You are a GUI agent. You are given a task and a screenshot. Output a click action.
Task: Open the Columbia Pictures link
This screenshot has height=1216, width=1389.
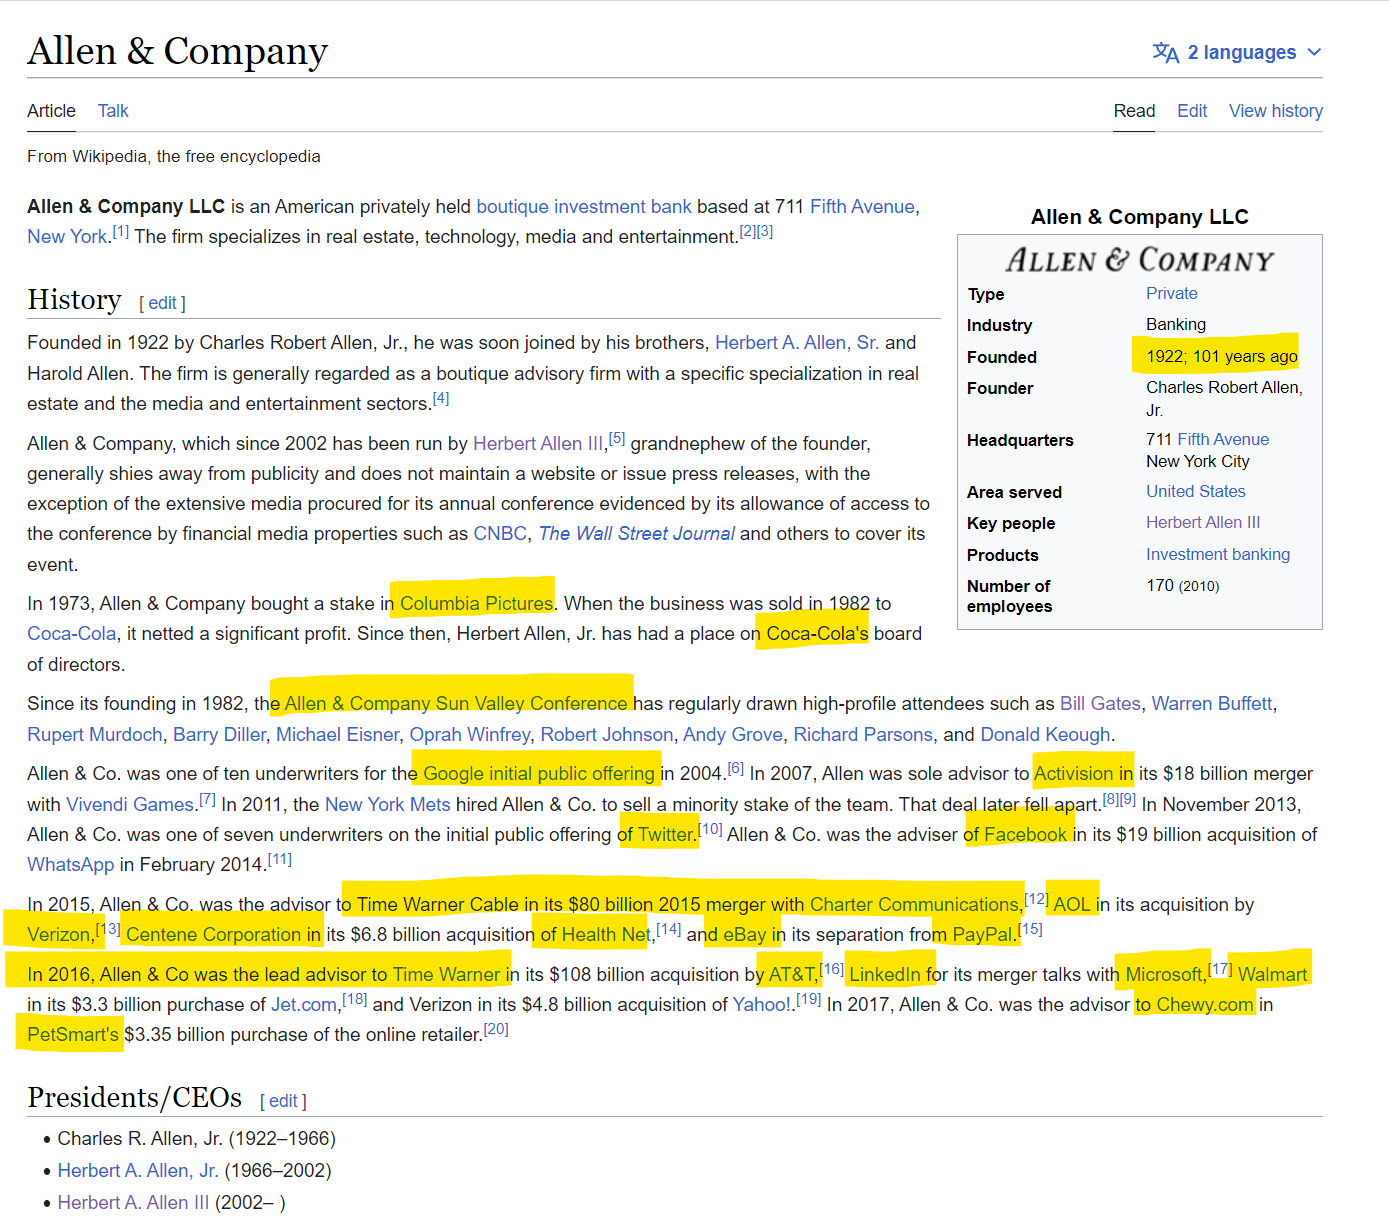(x=477, y=604)
